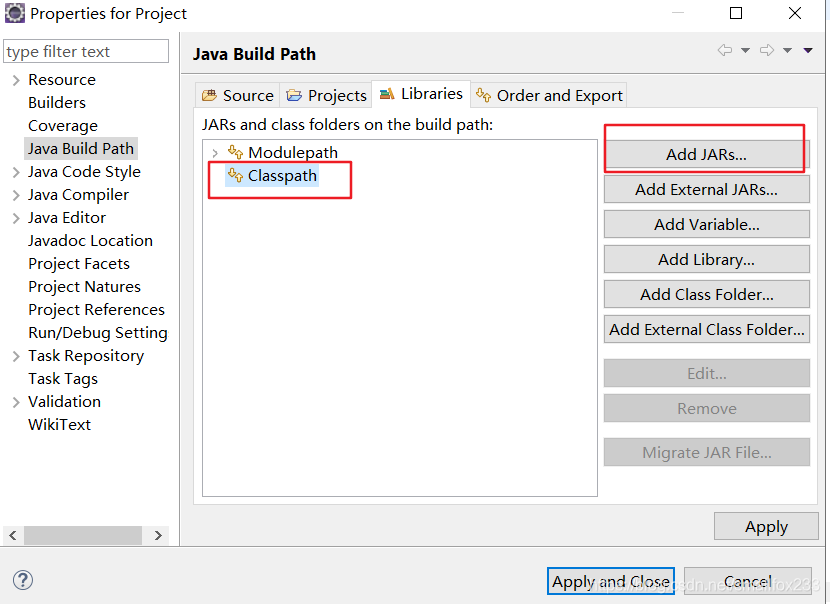Select the Classpath entry

pos(282,175)
